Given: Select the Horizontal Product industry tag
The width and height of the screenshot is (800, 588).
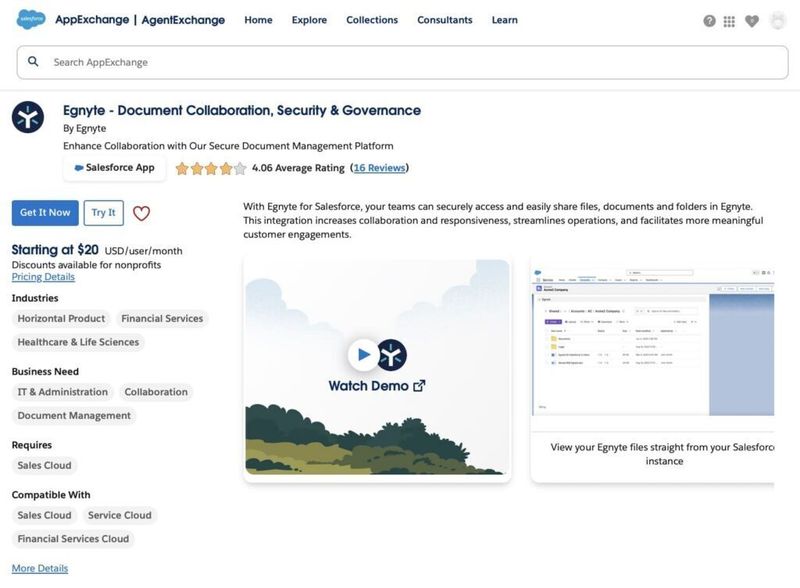Looking at the screenshot, I should [x=61, y=318].
